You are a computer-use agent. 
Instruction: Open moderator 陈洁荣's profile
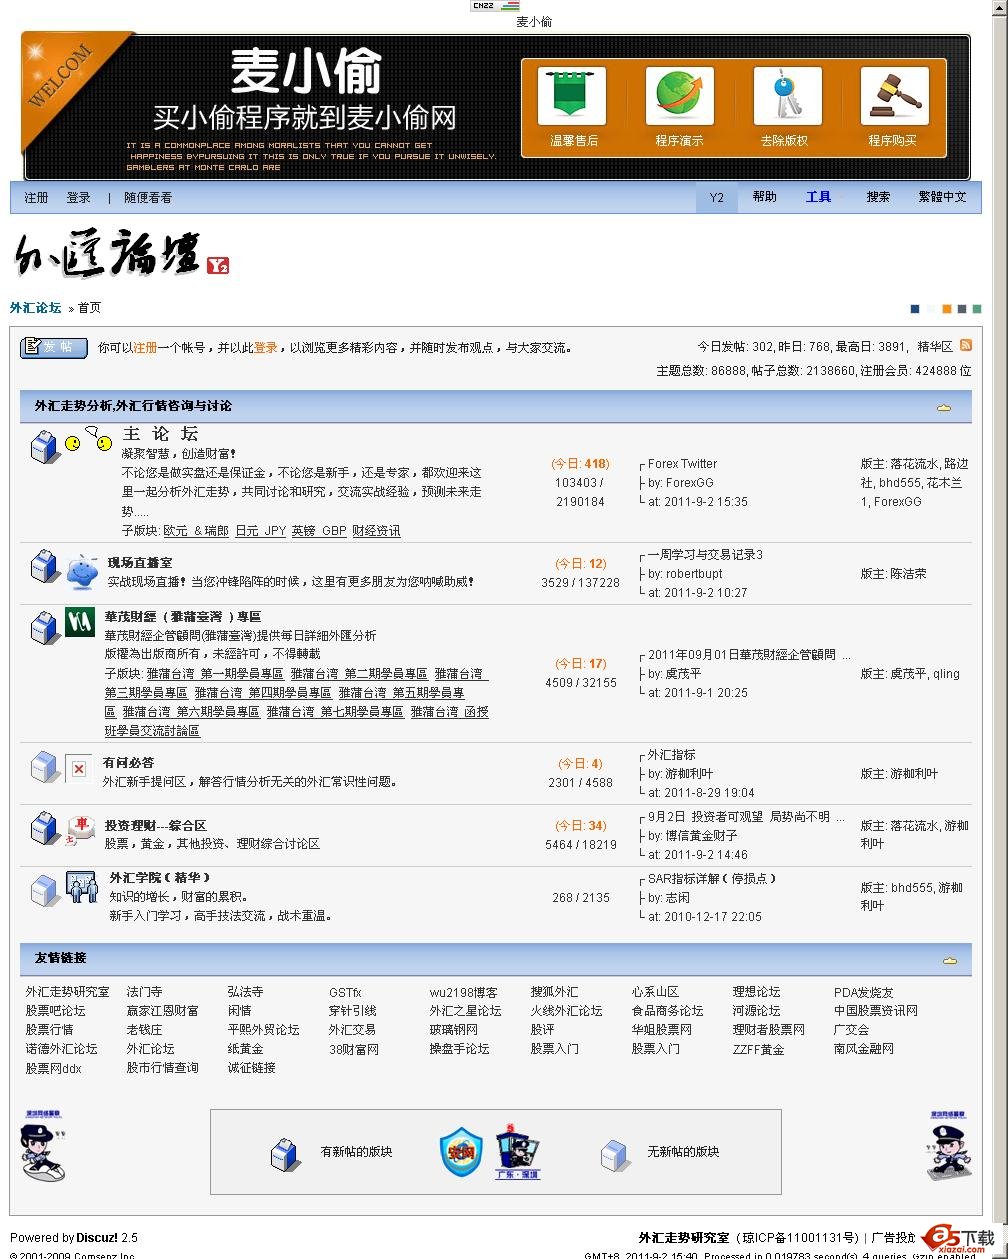908,574
